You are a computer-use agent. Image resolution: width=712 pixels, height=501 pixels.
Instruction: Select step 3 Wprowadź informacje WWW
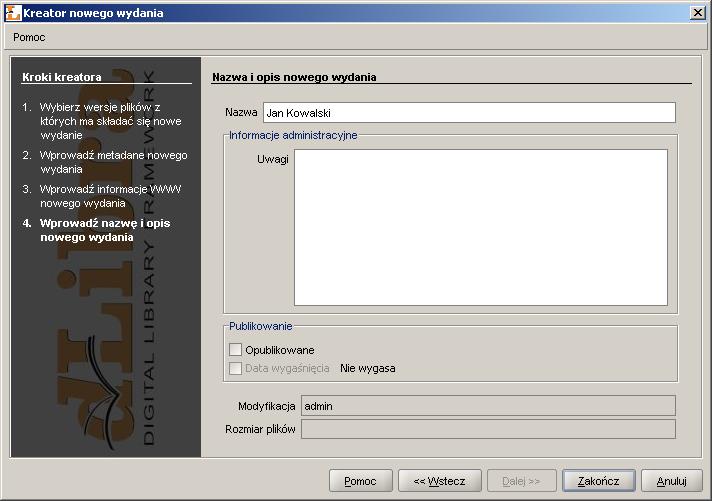click(102, 196)
